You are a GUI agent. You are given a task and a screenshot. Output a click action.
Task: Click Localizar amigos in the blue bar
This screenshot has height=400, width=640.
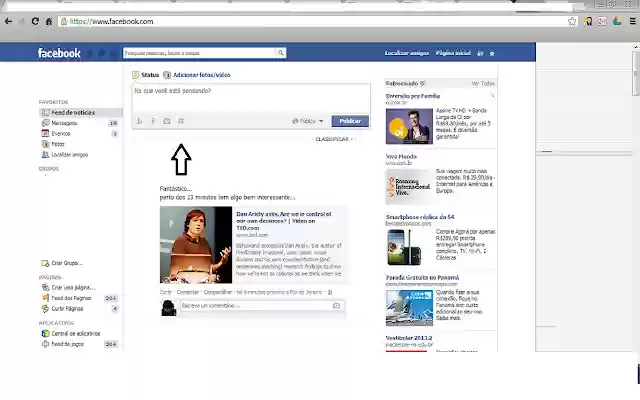[x=407, y=53]
